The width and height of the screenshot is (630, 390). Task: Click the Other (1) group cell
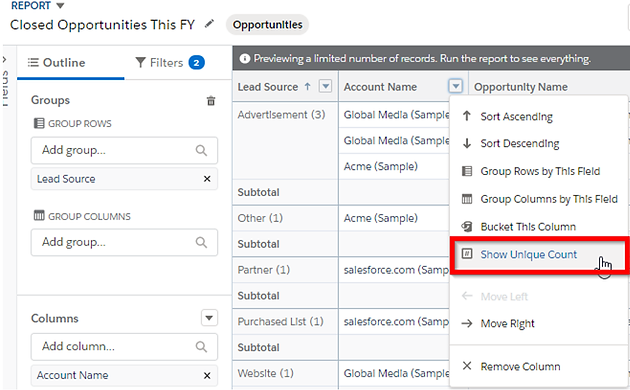point(285,218)
